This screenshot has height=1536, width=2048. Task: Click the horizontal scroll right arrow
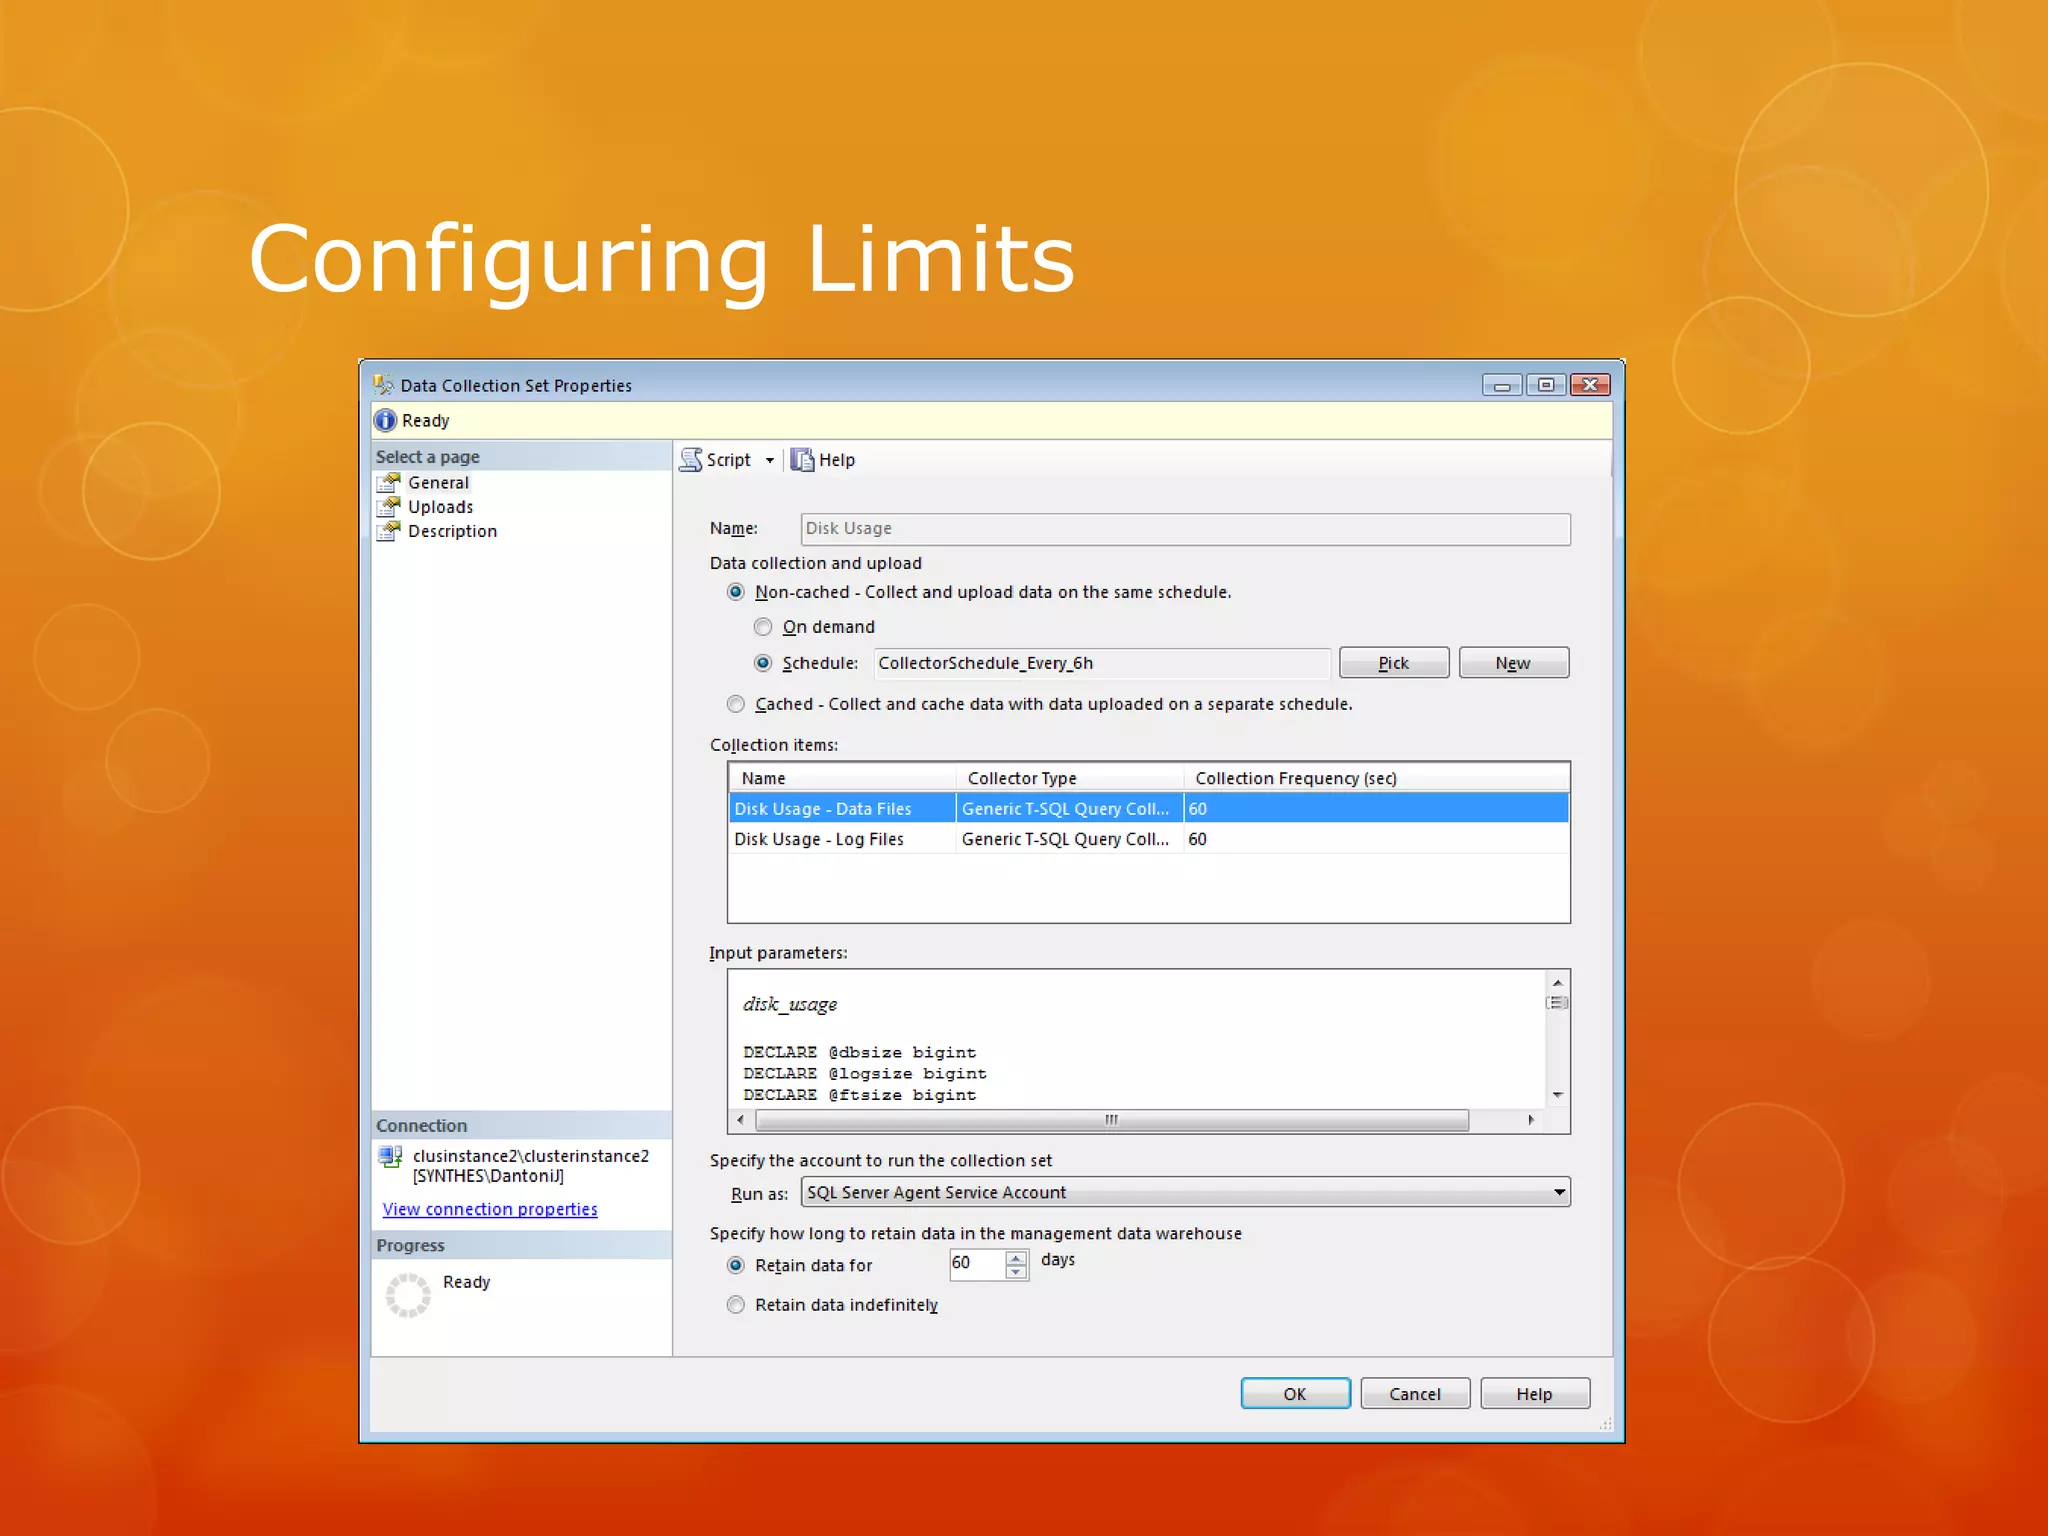tap(1531, 1120)
